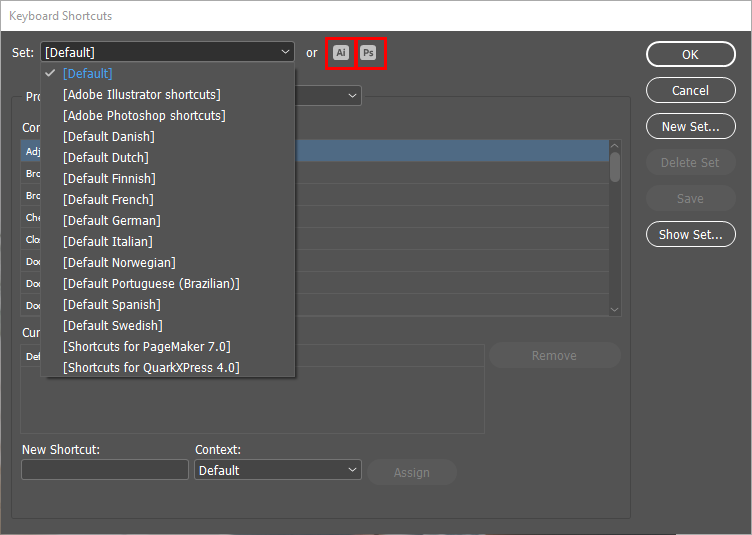752x535 pixels.
Task: Click the Save button
Action: coord(691,198)
